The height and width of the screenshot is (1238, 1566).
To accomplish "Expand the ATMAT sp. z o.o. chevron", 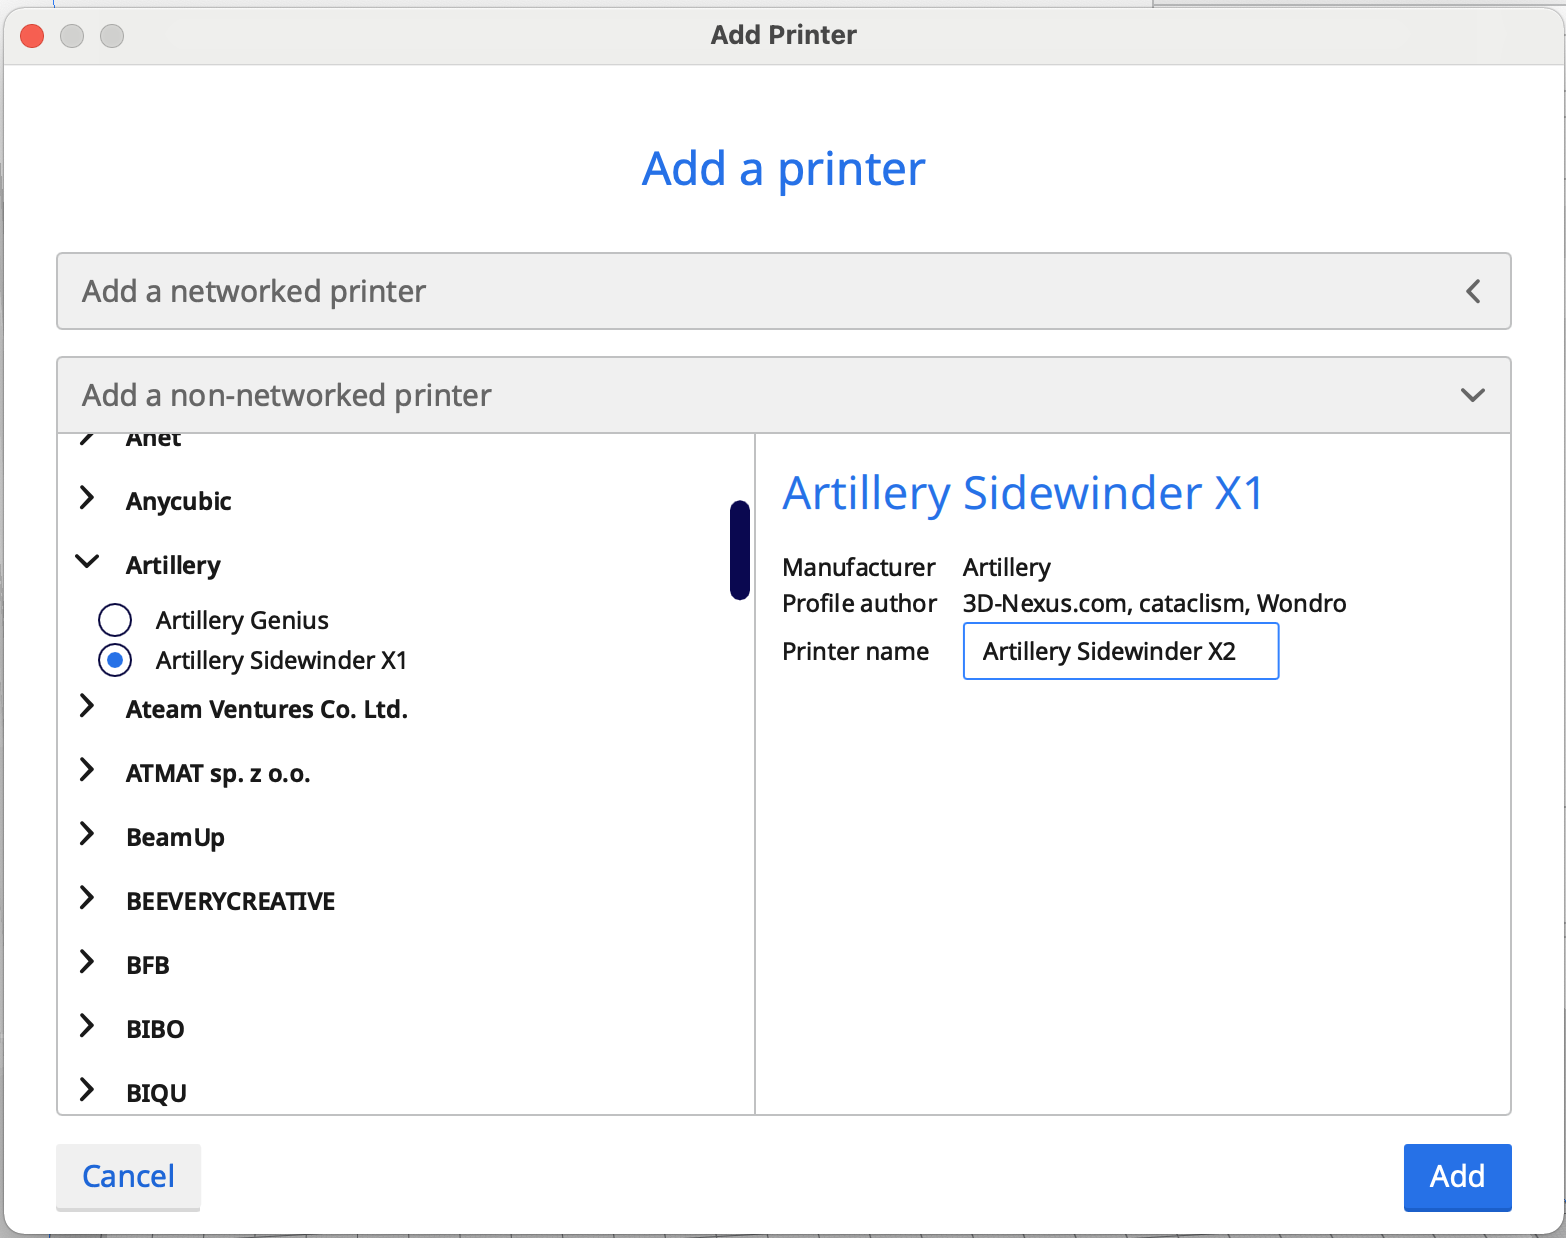I will coord(87,770).
